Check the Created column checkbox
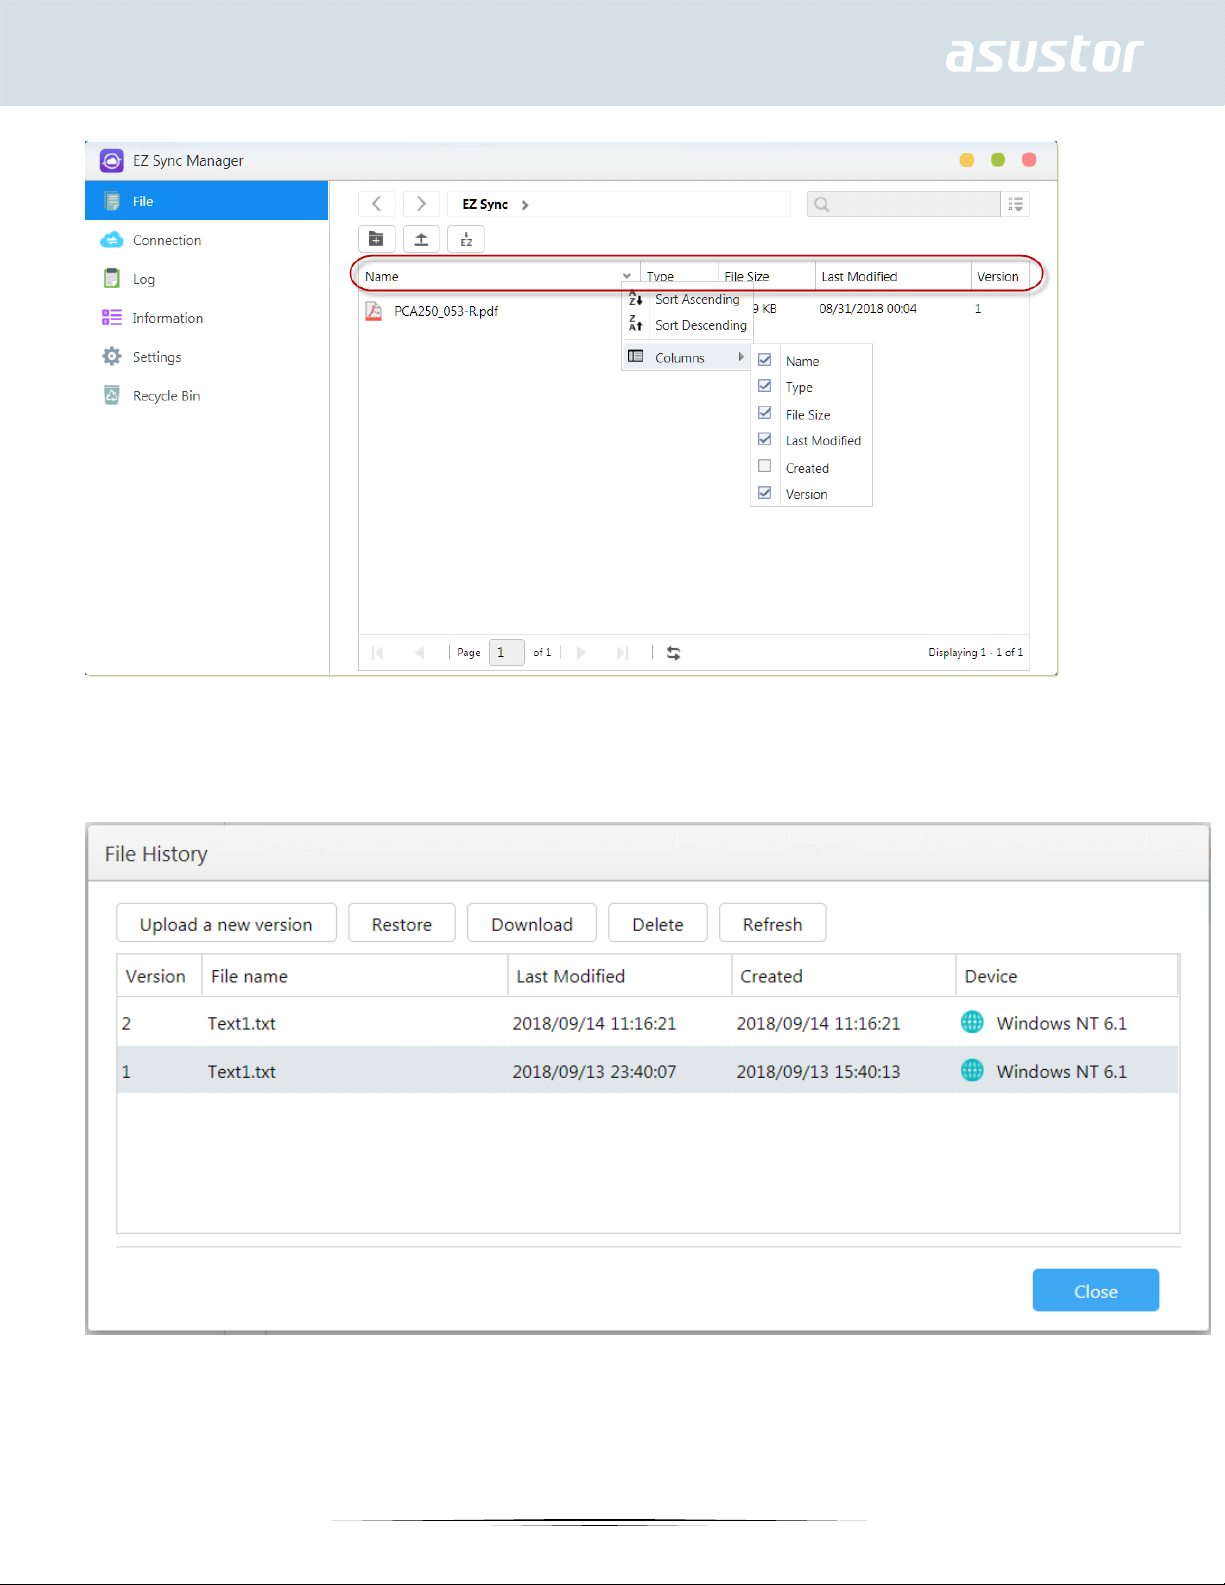1225x1585 pixels. 765,466
